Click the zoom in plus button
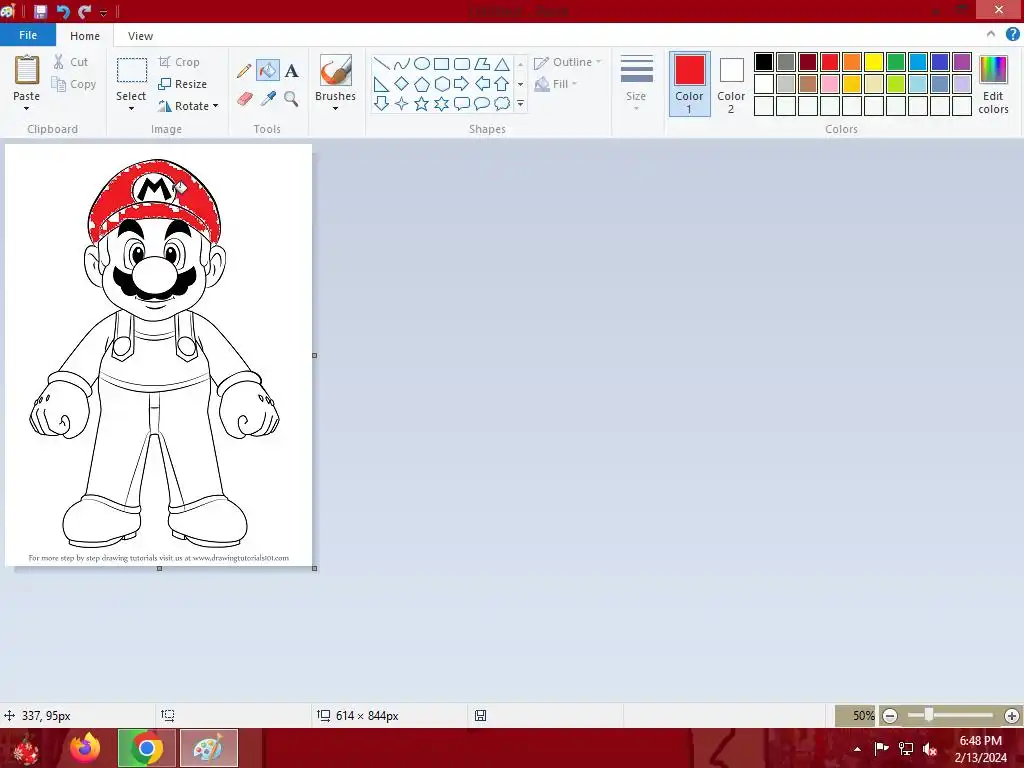The height and width of the screenshot is (768, 1024). coord(1011,716)
